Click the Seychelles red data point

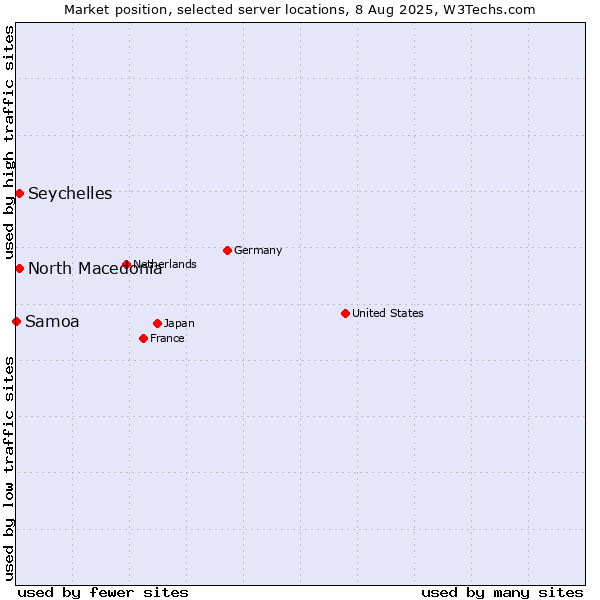pos(20,194)
